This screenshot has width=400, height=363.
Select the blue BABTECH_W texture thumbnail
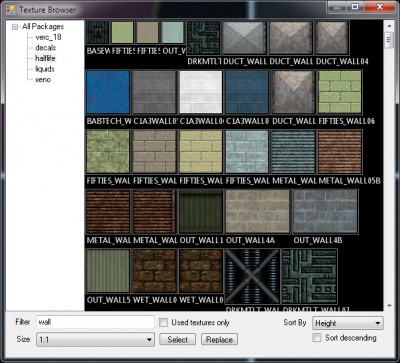pos(108,92)
